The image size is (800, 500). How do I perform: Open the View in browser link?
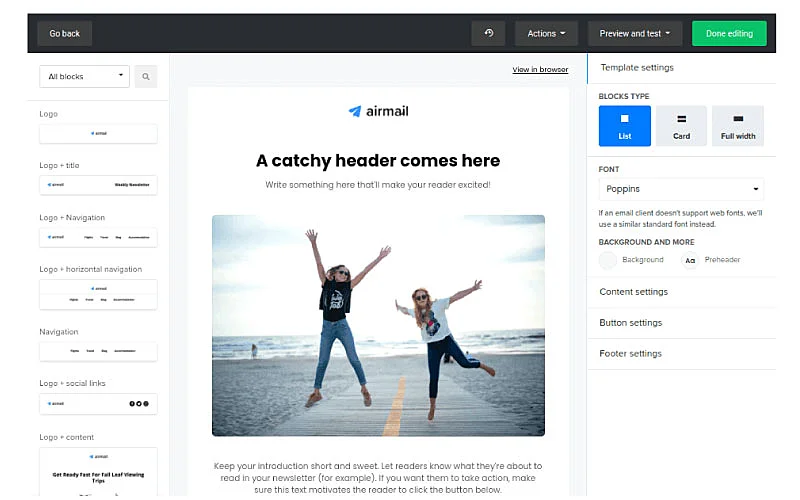click(540, 69)
